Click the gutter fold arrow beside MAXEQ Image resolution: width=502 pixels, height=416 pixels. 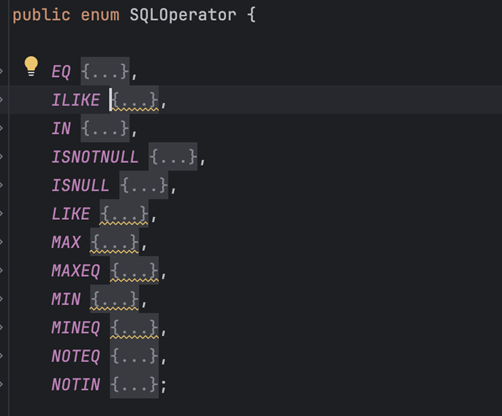pyautogui.click(x=1, y=270)
